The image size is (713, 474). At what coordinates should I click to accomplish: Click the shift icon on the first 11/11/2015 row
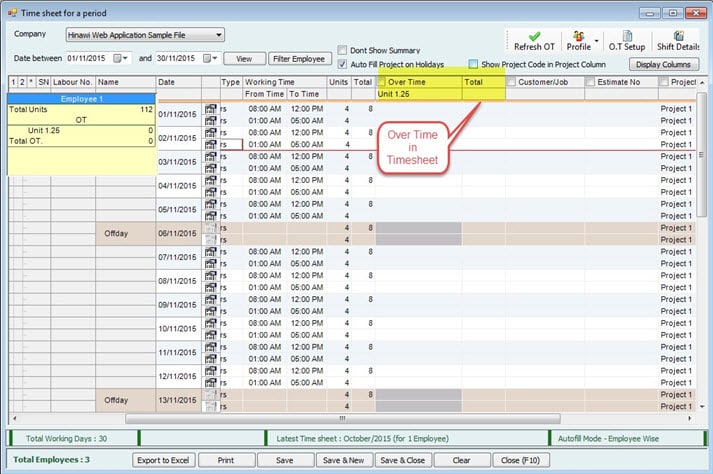pos(211,347)
